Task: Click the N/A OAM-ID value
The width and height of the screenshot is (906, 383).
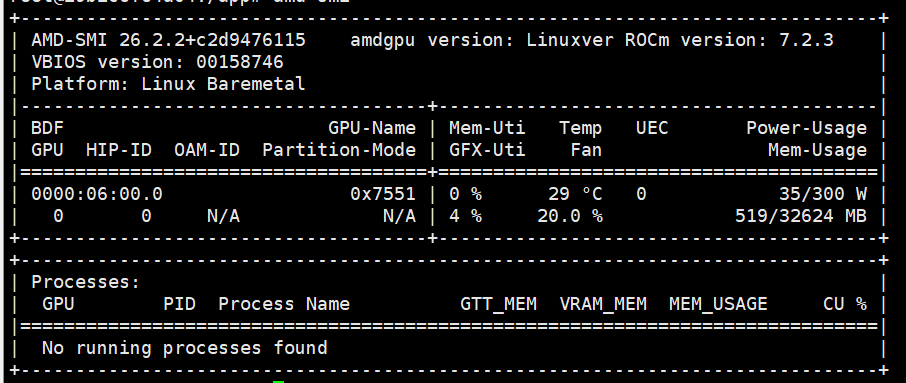Action: tap(224, 216)
